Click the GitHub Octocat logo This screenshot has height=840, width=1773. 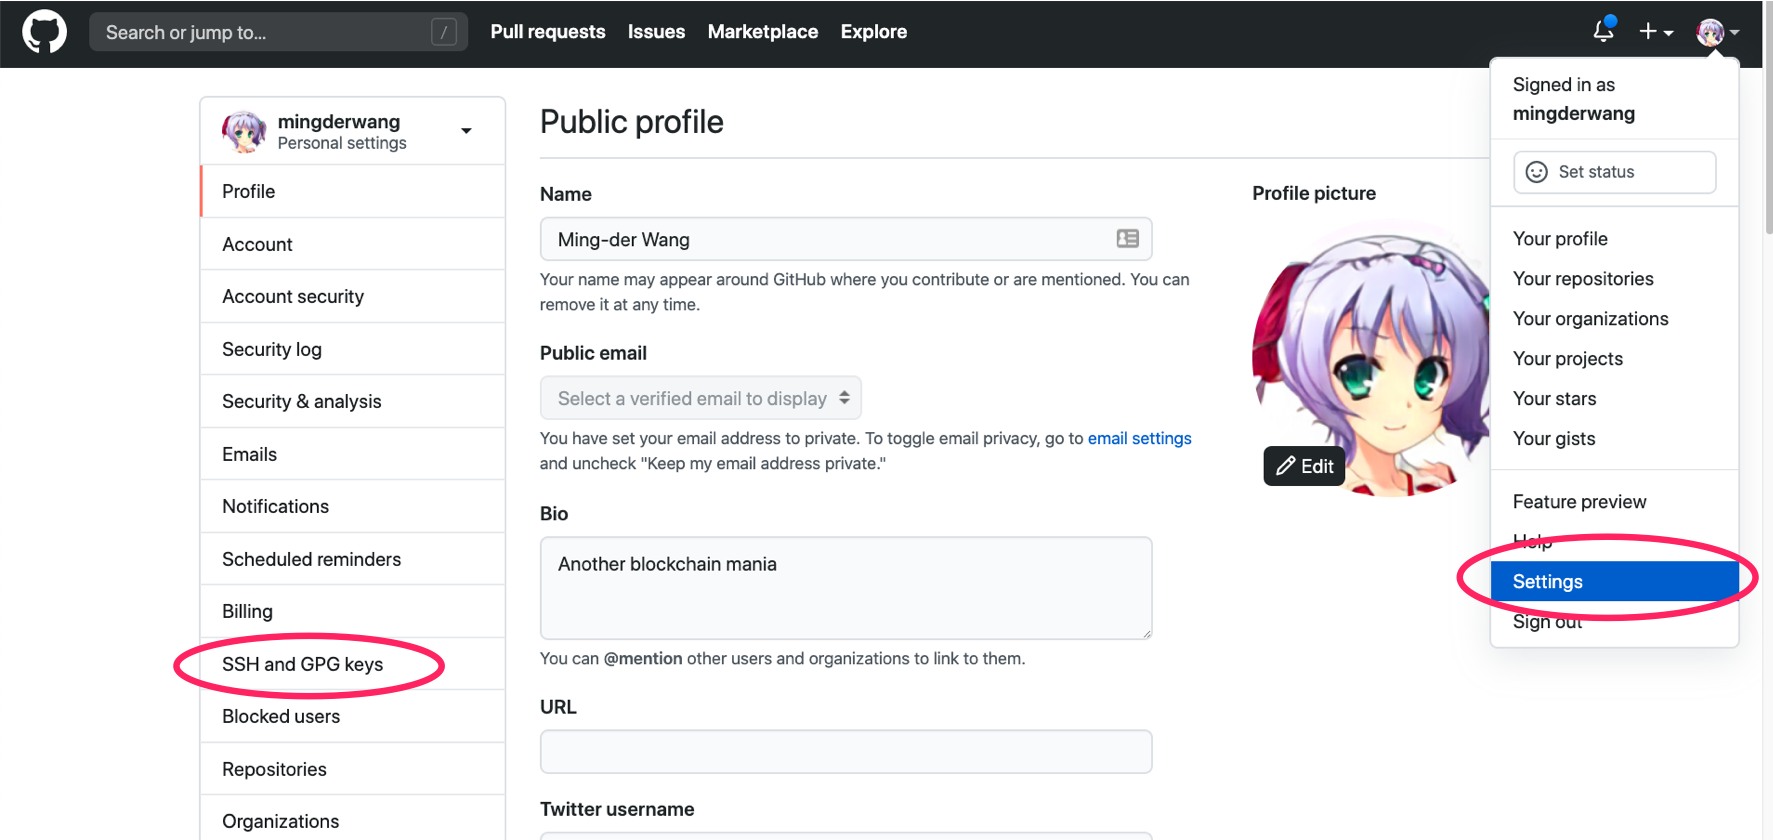pos(44,32)
